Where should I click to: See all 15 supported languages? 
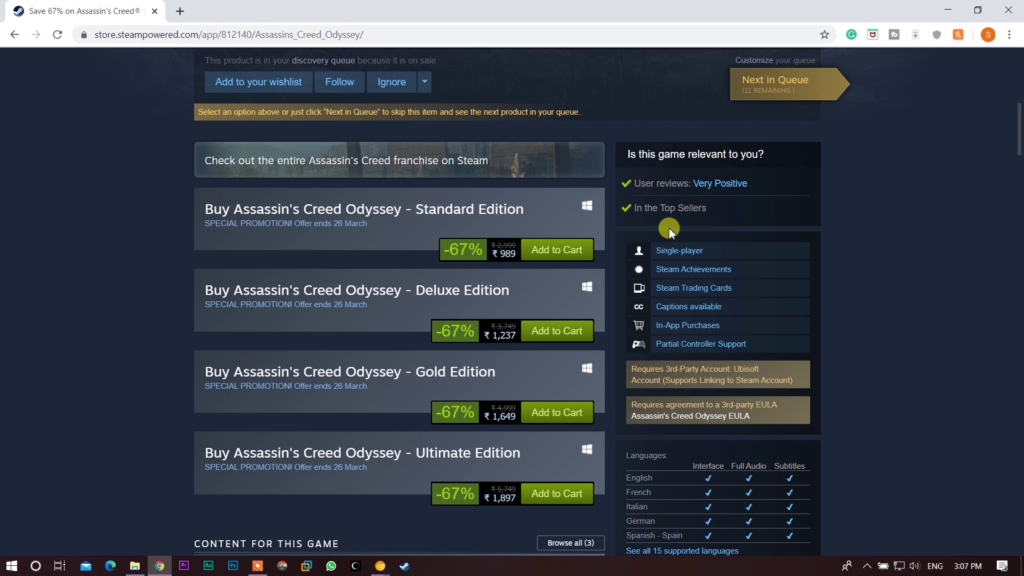(682, 551)
